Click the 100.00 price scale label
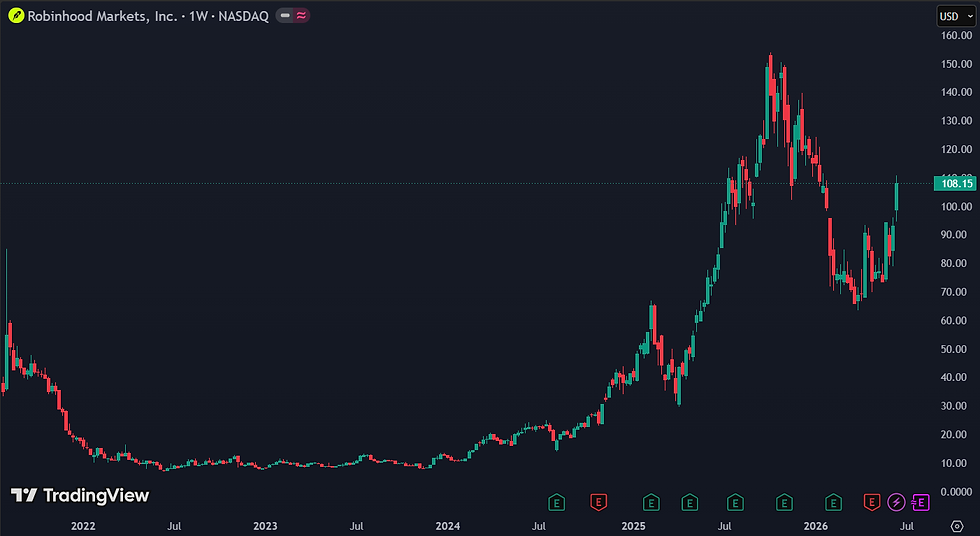This screenshot has width=980, height=536. (956, 206)
